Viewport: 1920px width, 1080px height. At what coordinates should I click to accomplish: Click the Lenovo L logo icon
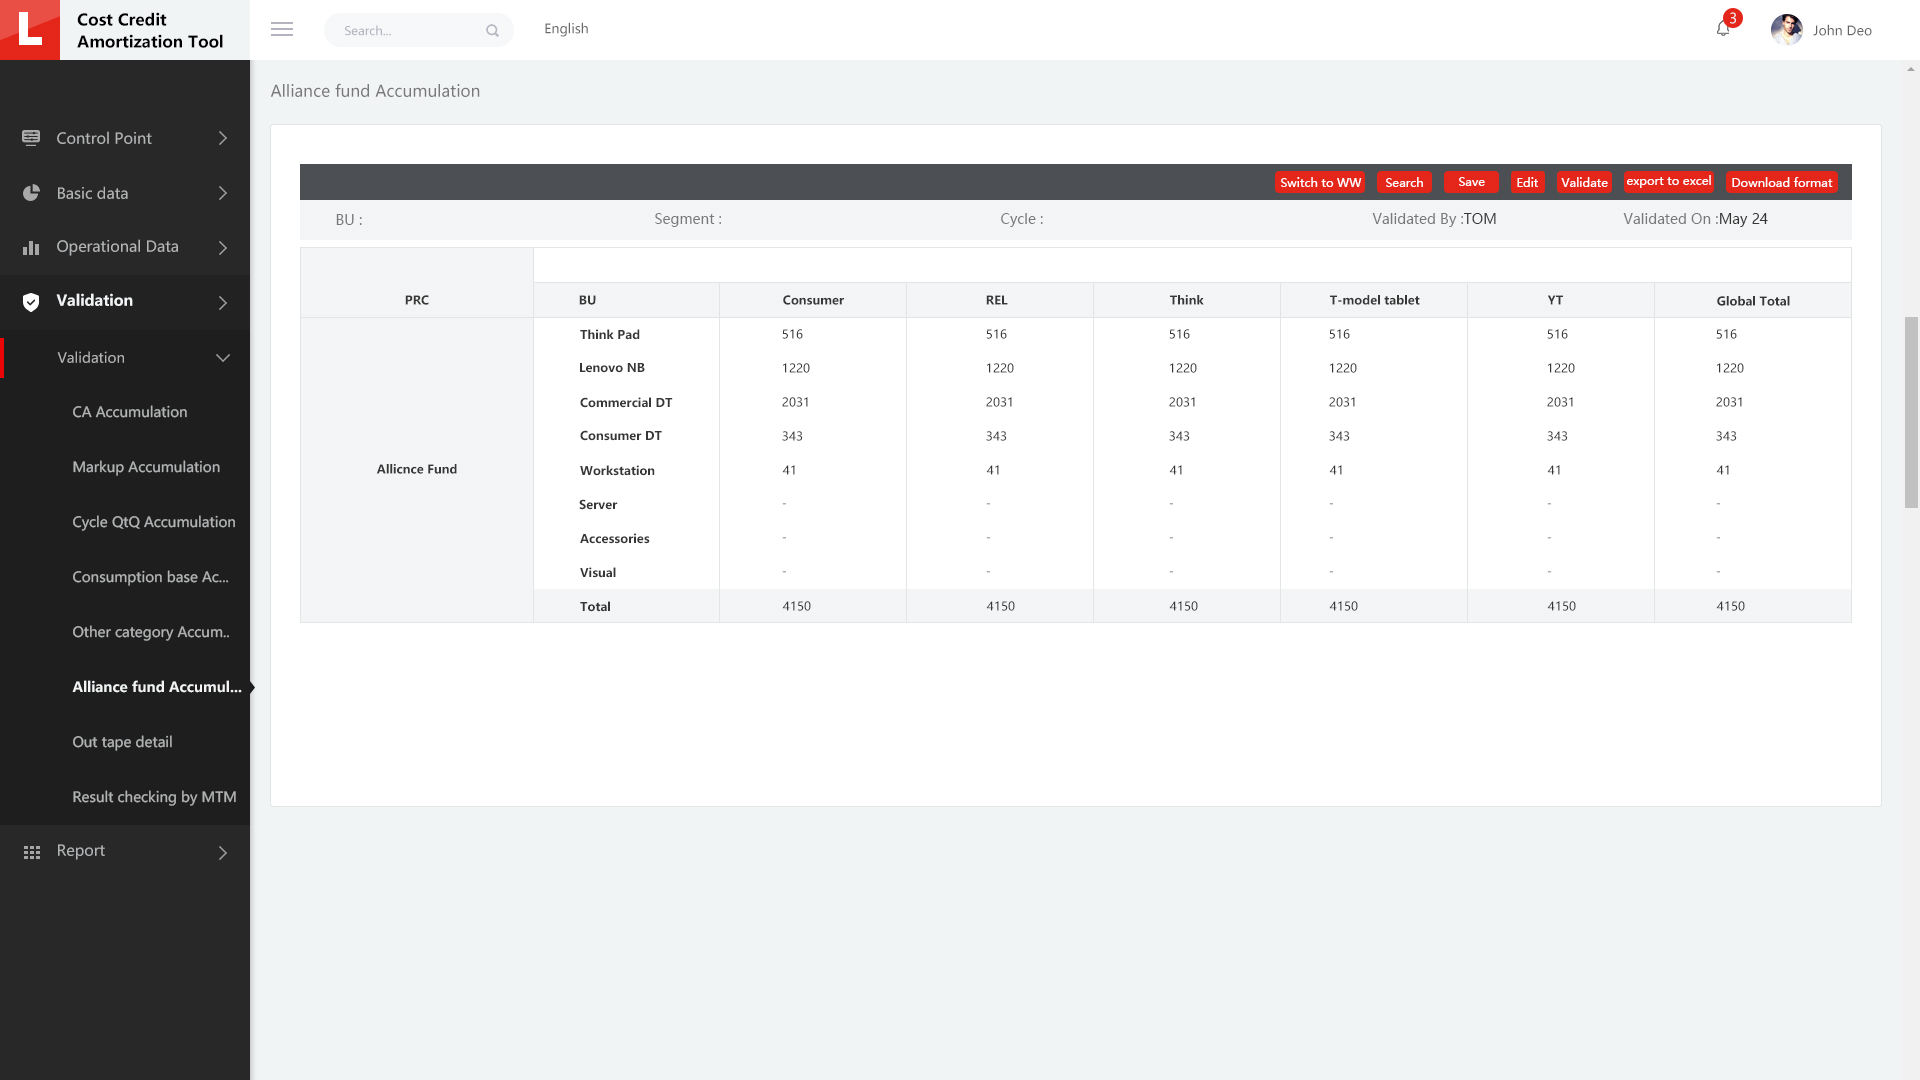click(30, 30)
